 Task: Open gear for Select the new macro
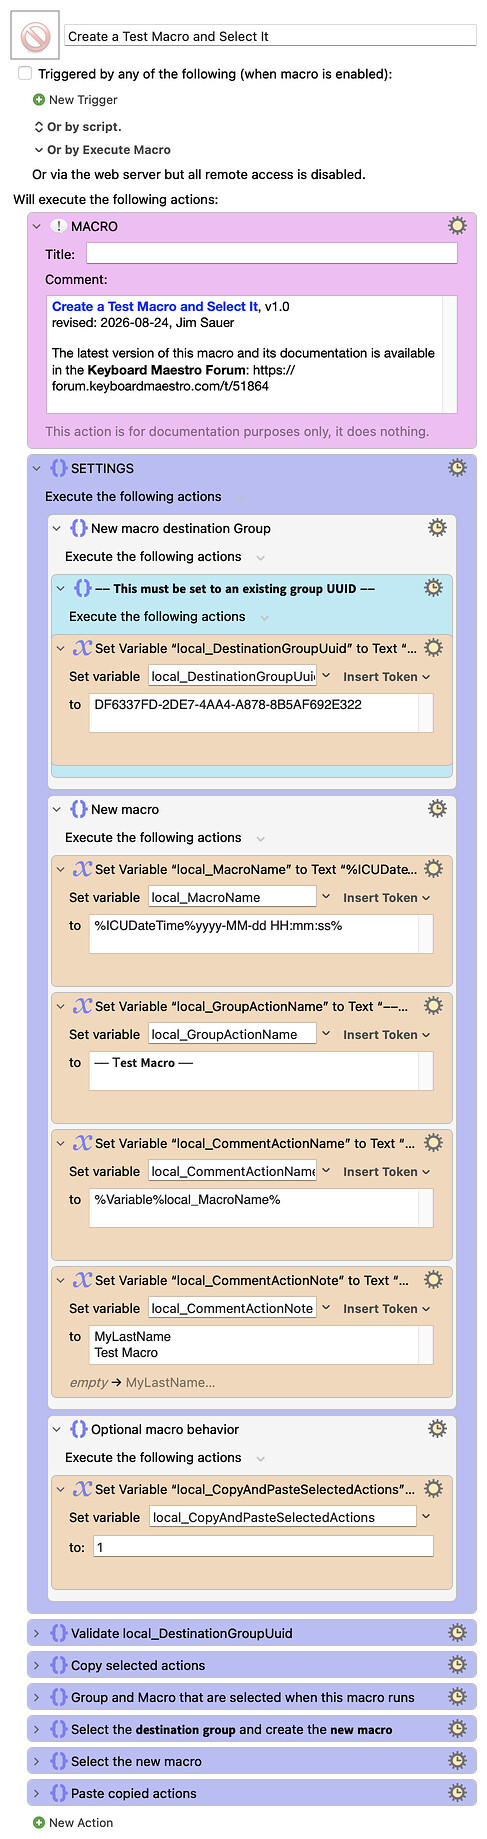click(457, 1761)
